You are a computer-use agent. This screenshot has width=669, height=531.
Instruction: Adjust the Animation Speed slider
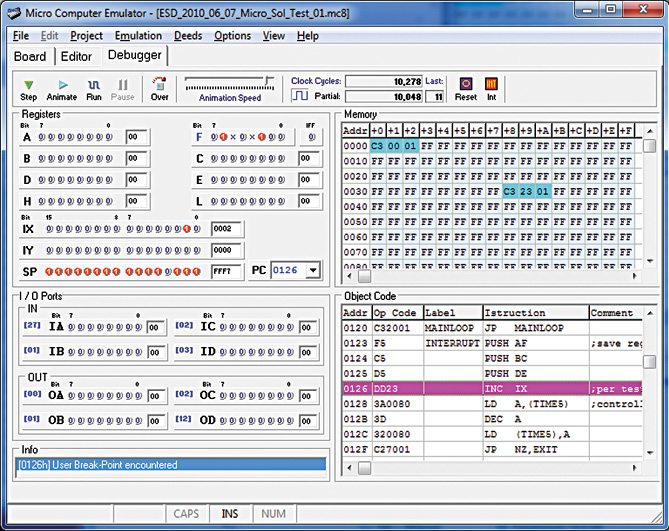[x=267, y=80]
